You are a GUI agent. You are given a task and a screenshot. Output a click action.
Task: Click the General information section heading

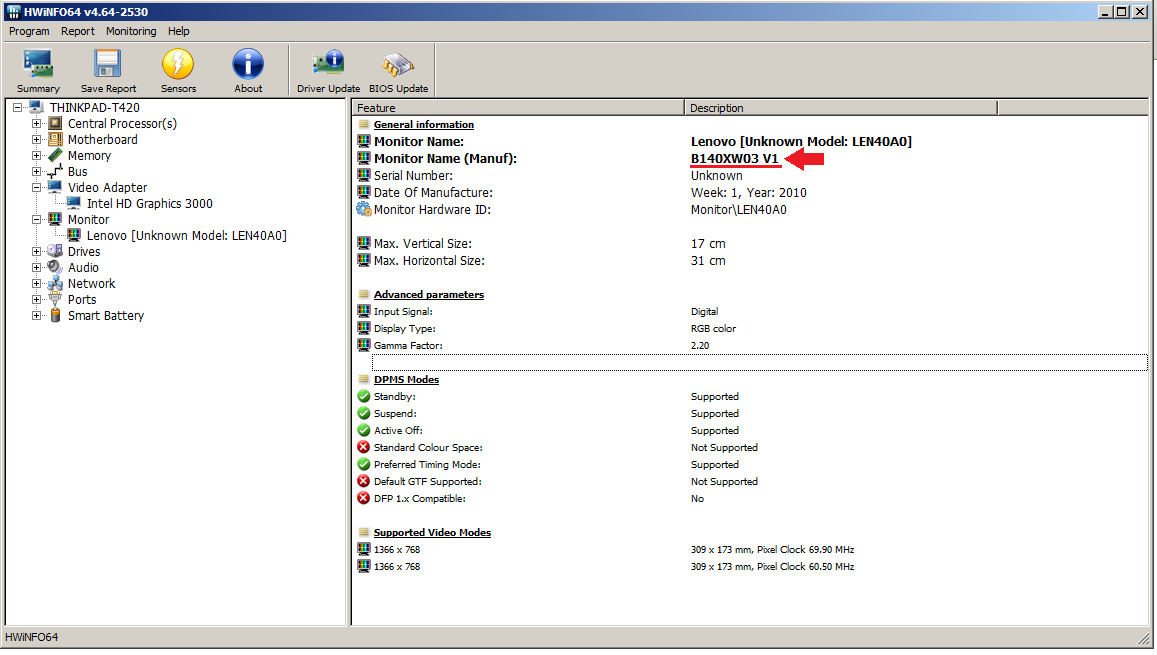click(x=424, y=125)
